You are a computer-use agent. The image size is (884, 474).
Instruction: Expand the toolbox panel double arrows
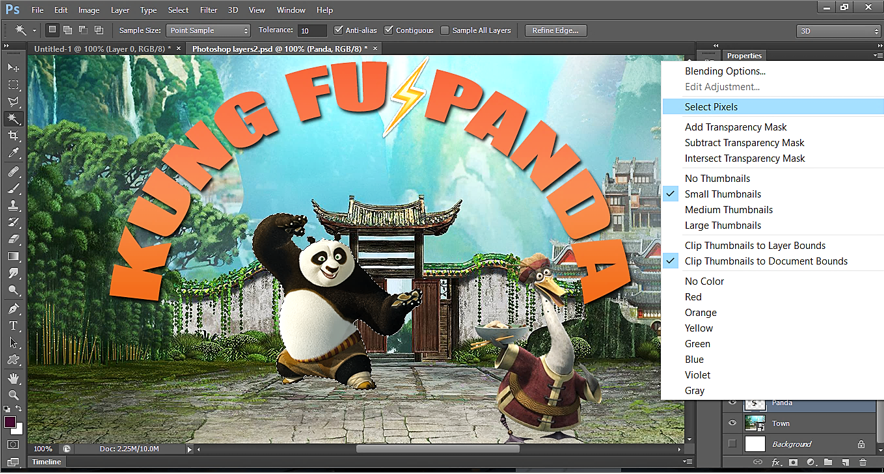pos(7,46)
